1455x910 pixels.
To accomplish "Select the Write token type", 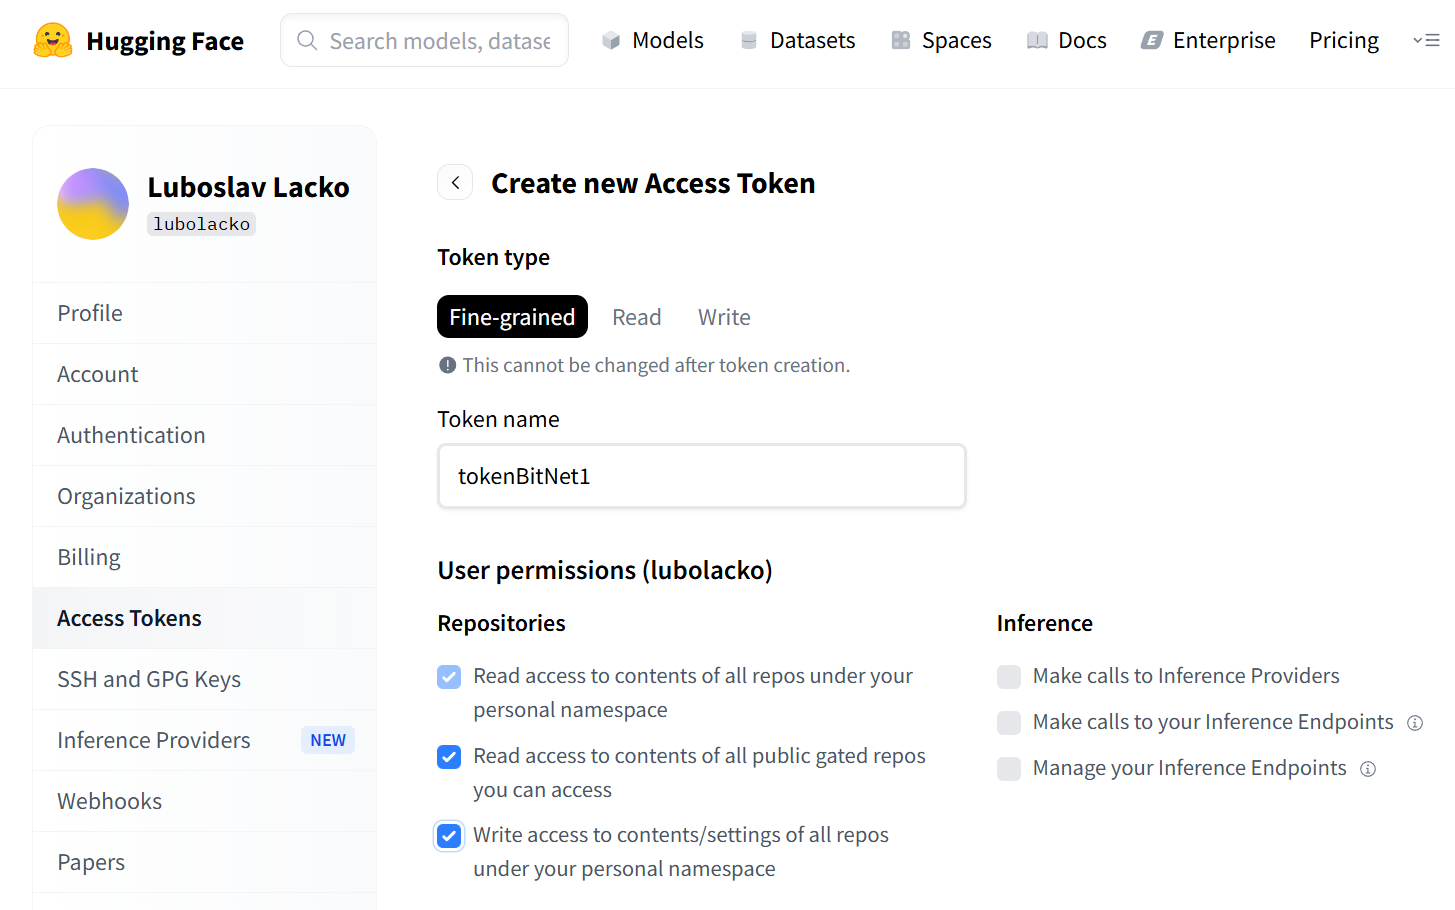I will click(x=724, y=317).
